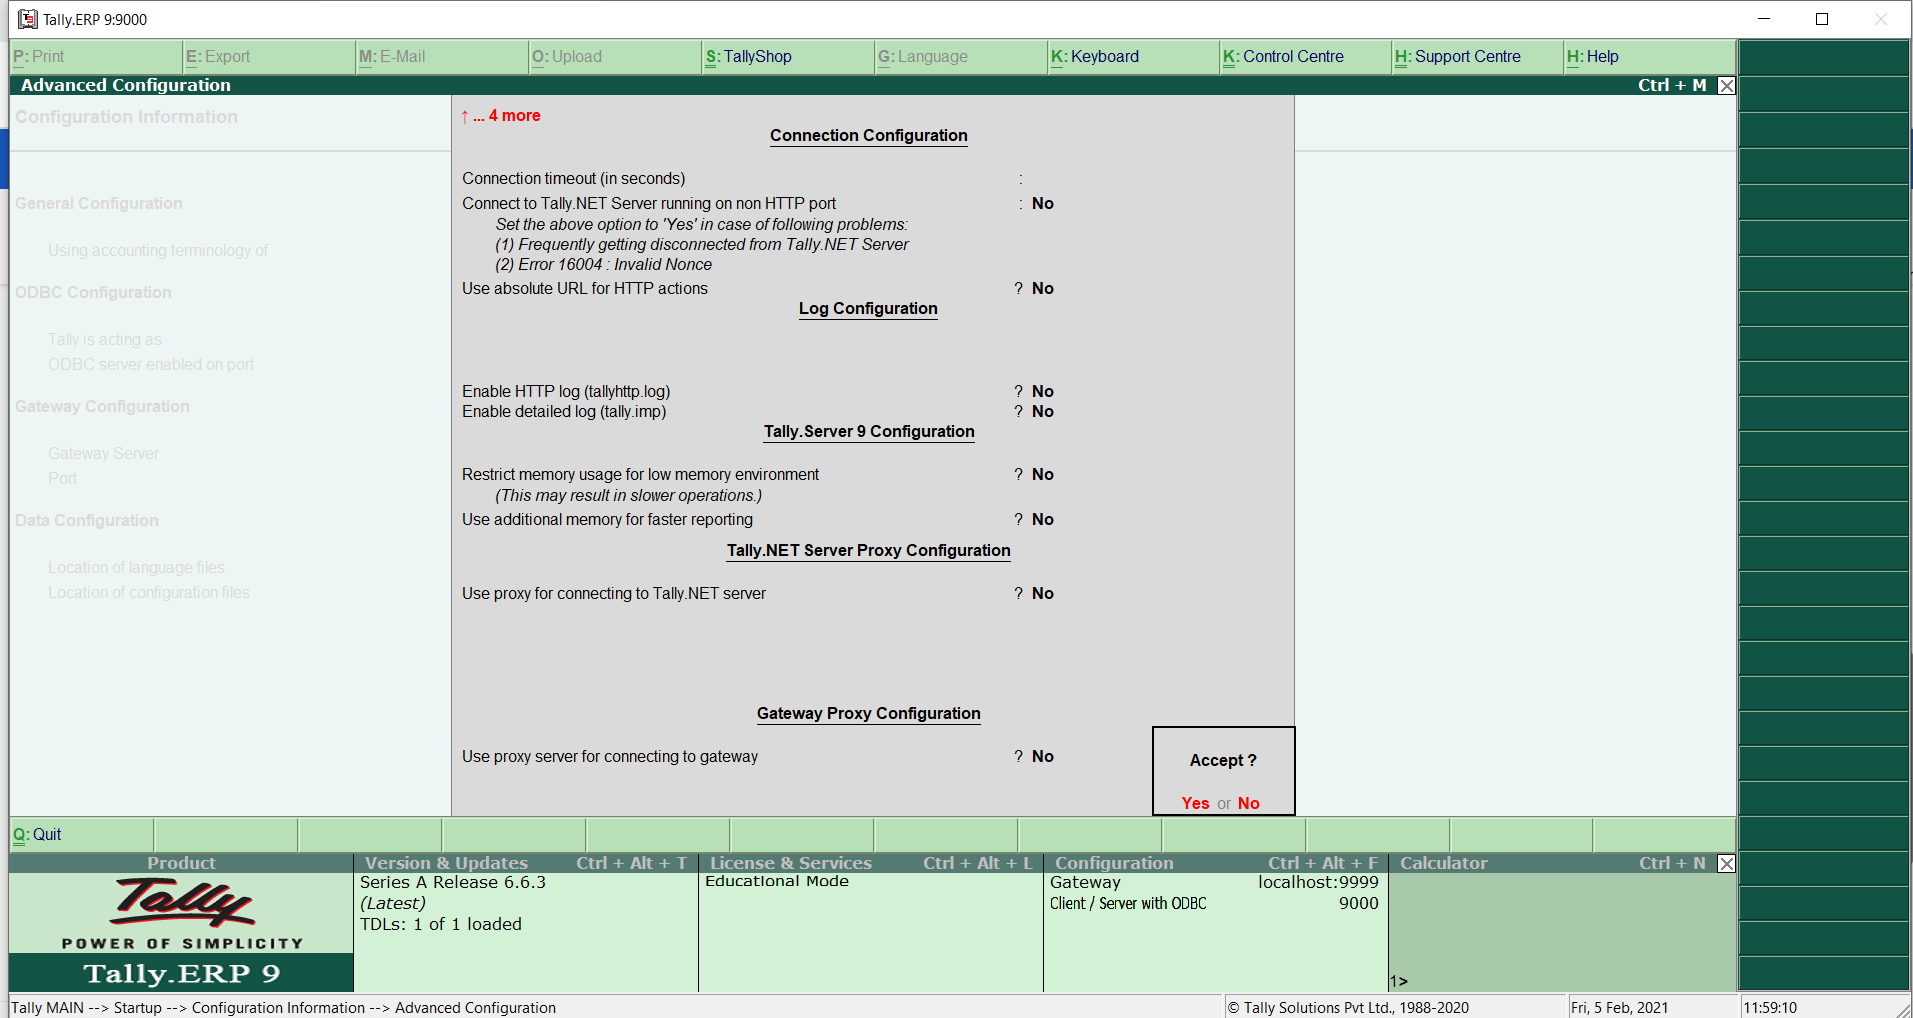
Task: Choose No in the Accept prompt
Action: [x=1248, y=803]
